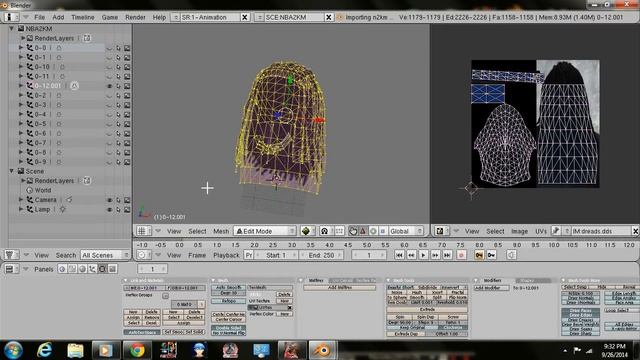Select the rotate manipulator circle icon
640x360 pixels.
[x=373, y=231]
